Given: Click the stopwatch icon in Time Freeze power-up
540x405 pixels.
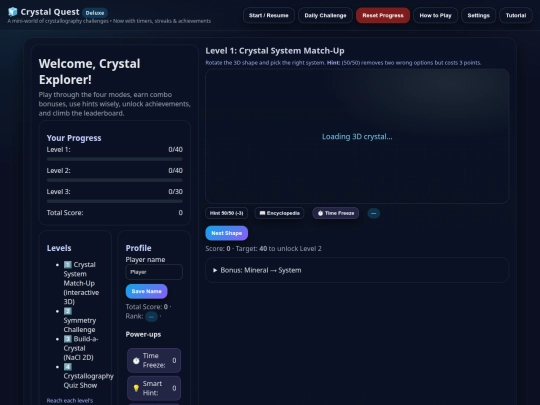Looking at the screenshot, I should (x=136, y=360).
